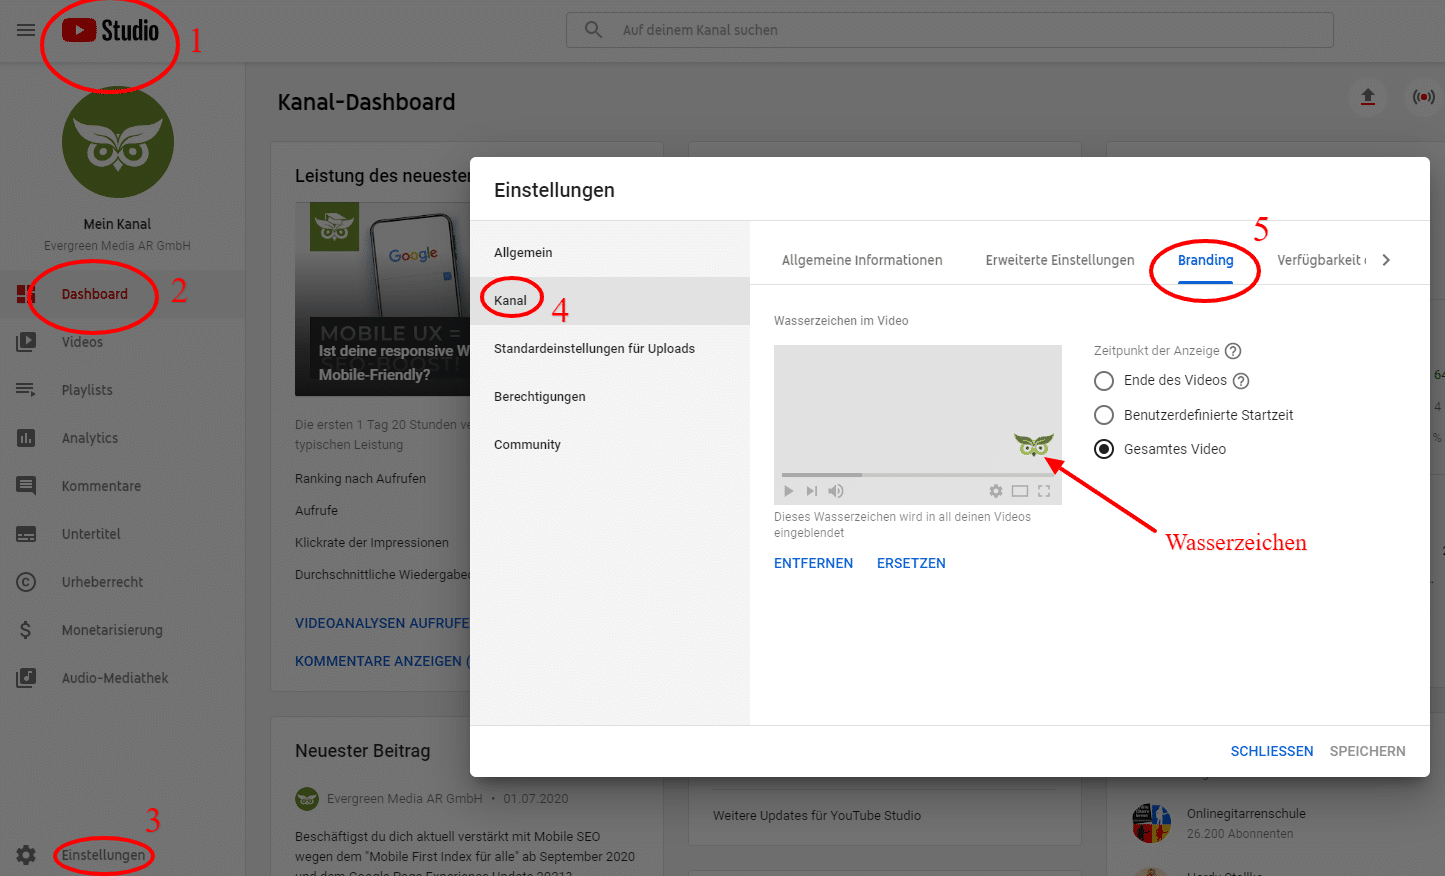Click the Einstellungen gear icon

pyautogui.click(x=26, y=855)
